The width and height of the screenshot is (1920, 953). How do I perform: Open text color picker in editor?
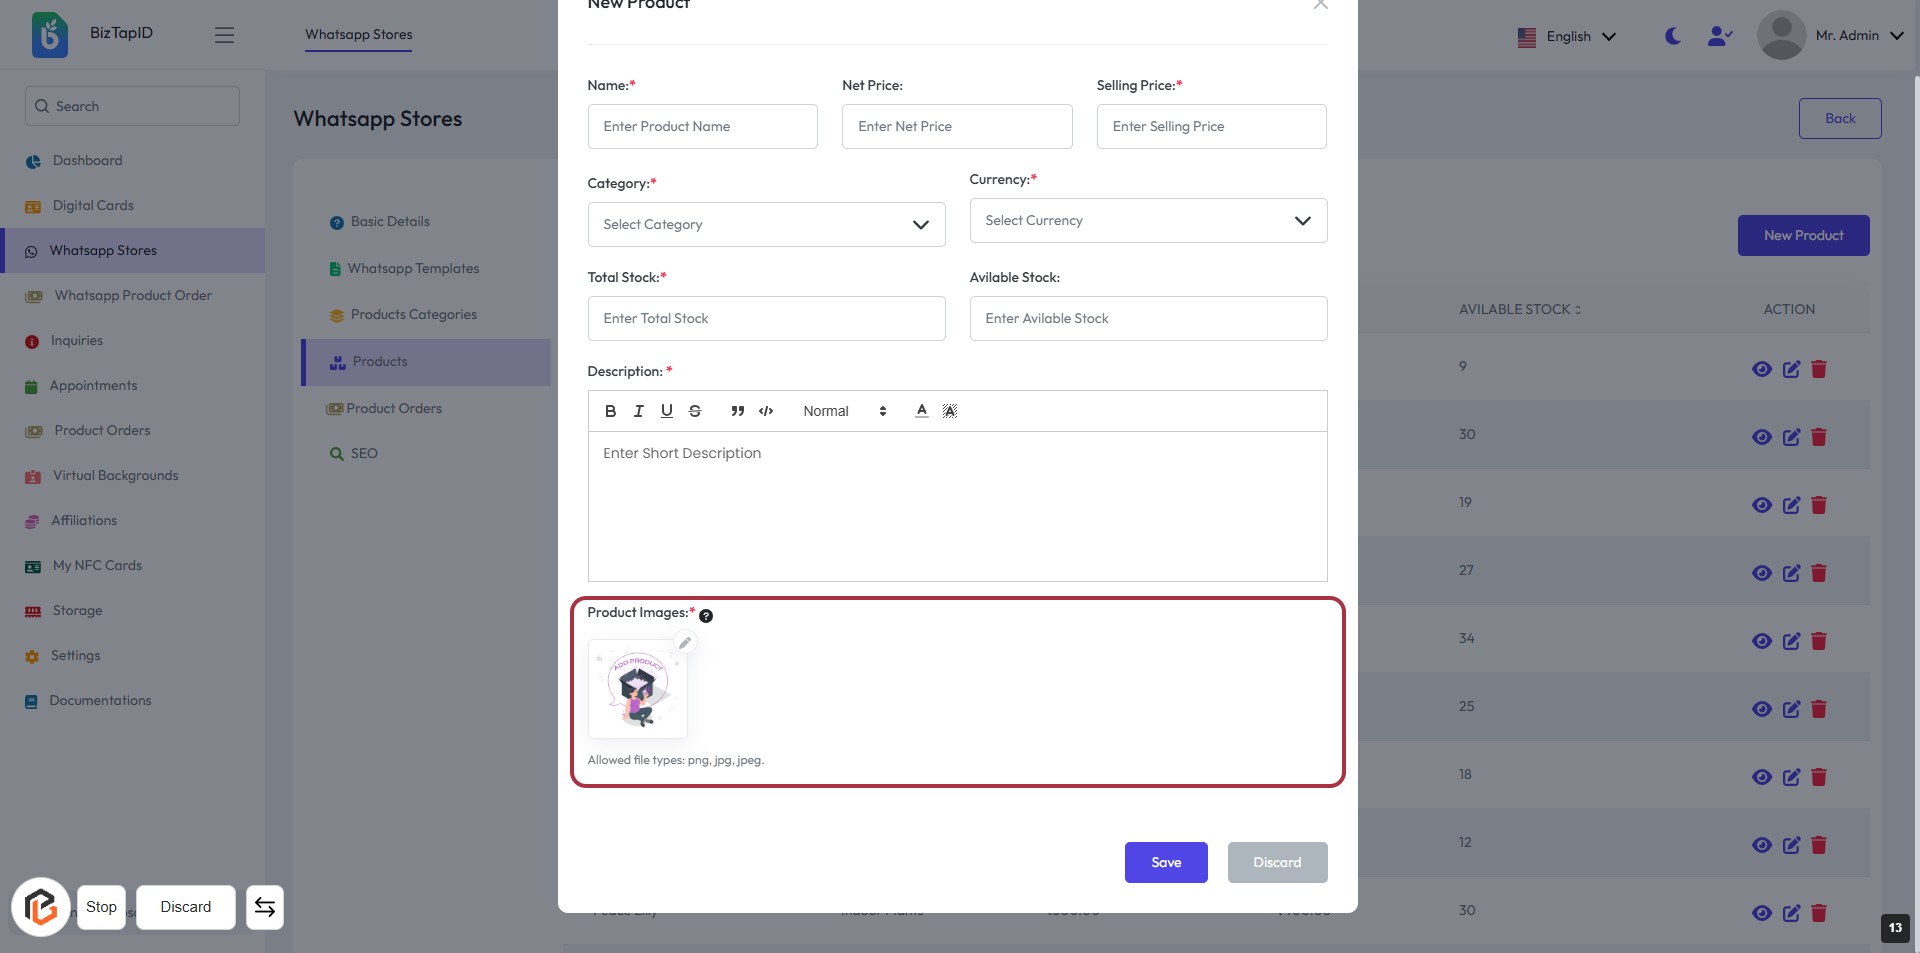[x=922, y=411]
